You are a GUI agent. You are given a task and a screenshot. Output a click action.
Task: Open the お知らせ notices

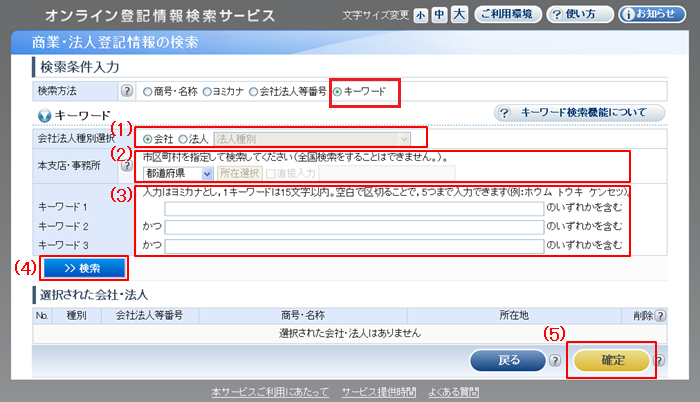tap(652, 14)
